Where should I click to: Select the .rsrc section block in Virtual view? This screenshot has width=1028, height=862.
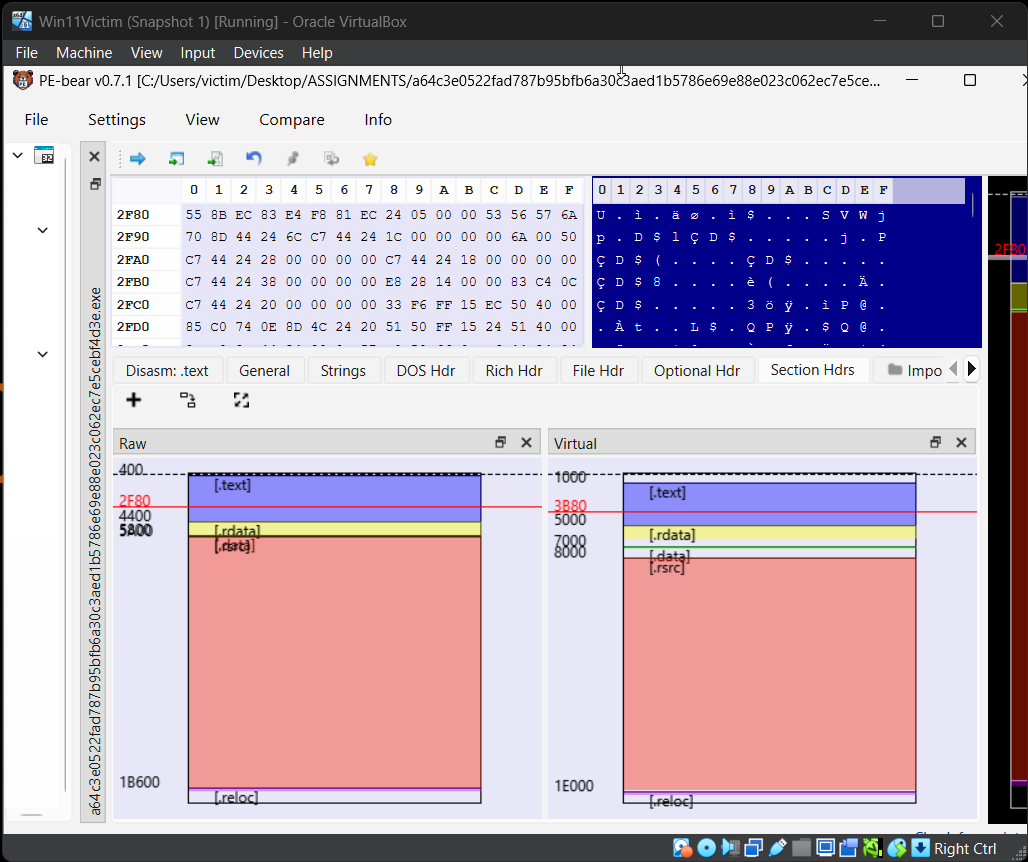click(769, 670)
